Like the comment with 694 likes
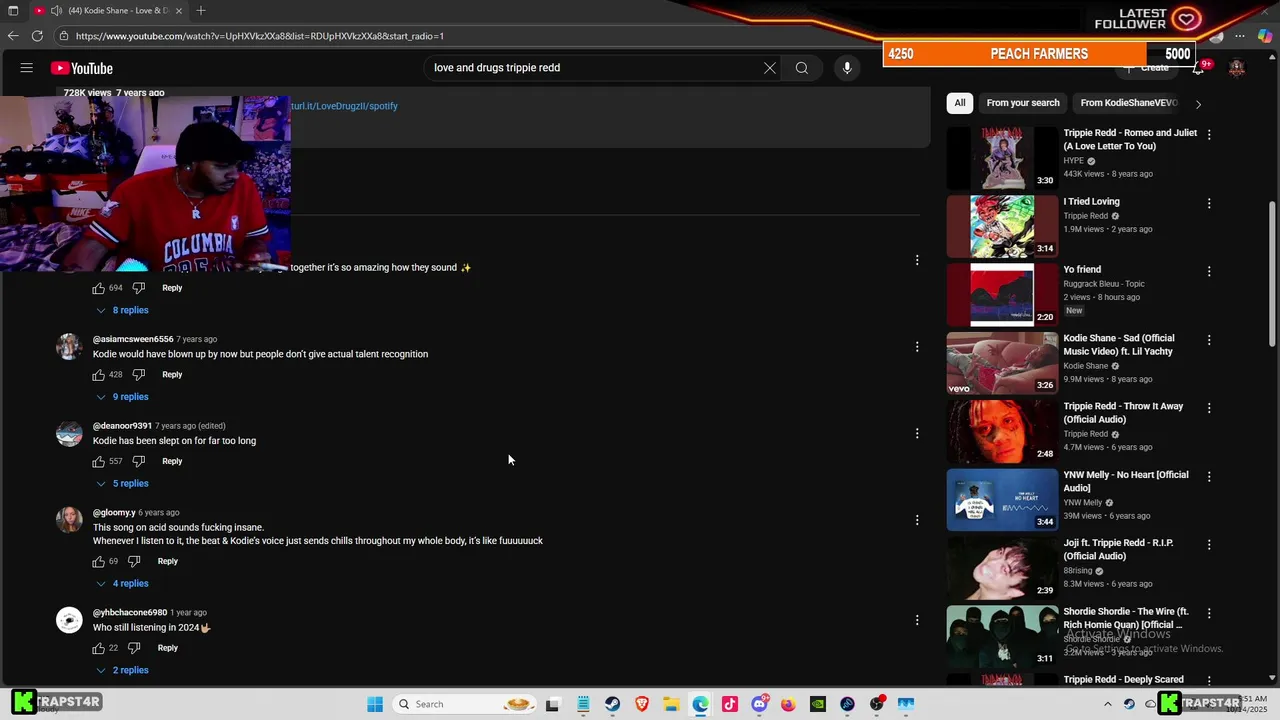 click(98, 288)
